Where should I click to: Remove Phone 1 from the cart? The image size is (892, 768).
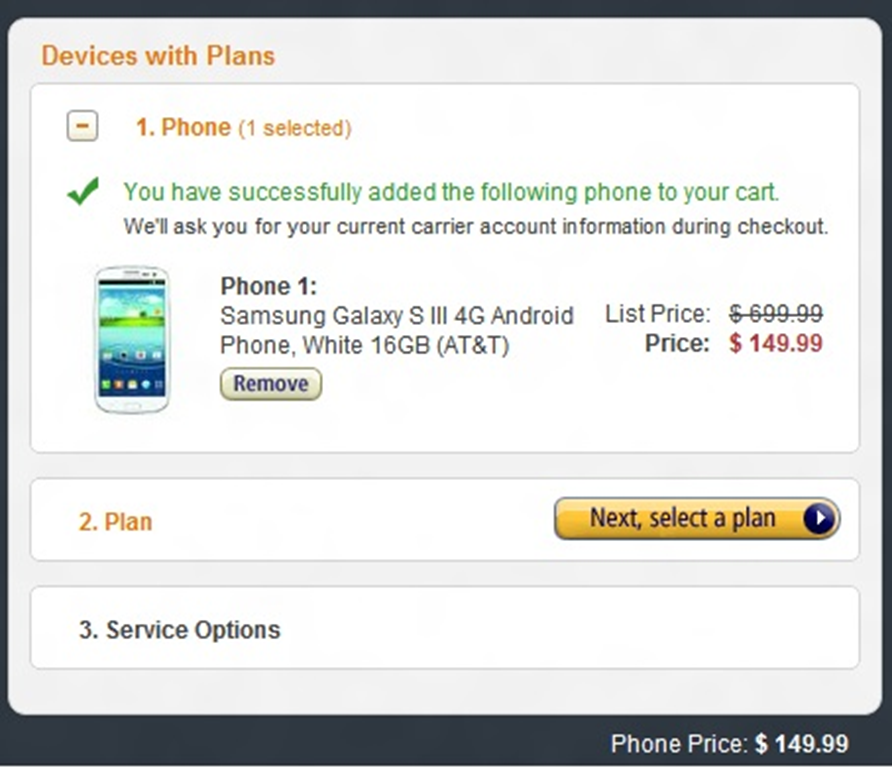tap(271, 384)
